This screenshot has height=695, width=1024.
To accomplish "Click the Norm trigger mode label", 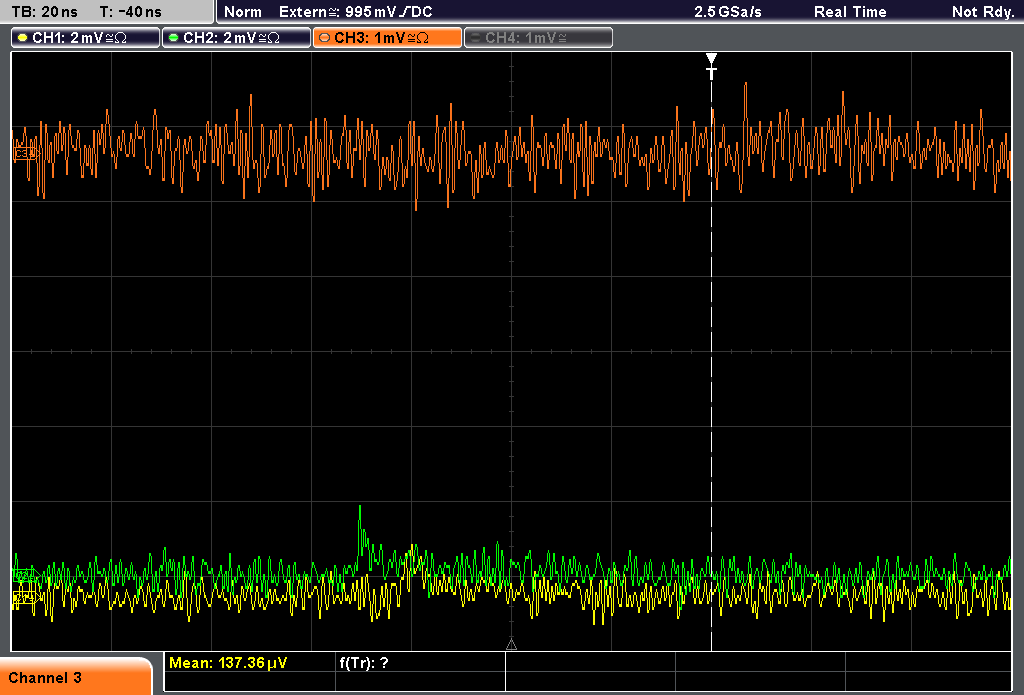I will click(242, 12).
